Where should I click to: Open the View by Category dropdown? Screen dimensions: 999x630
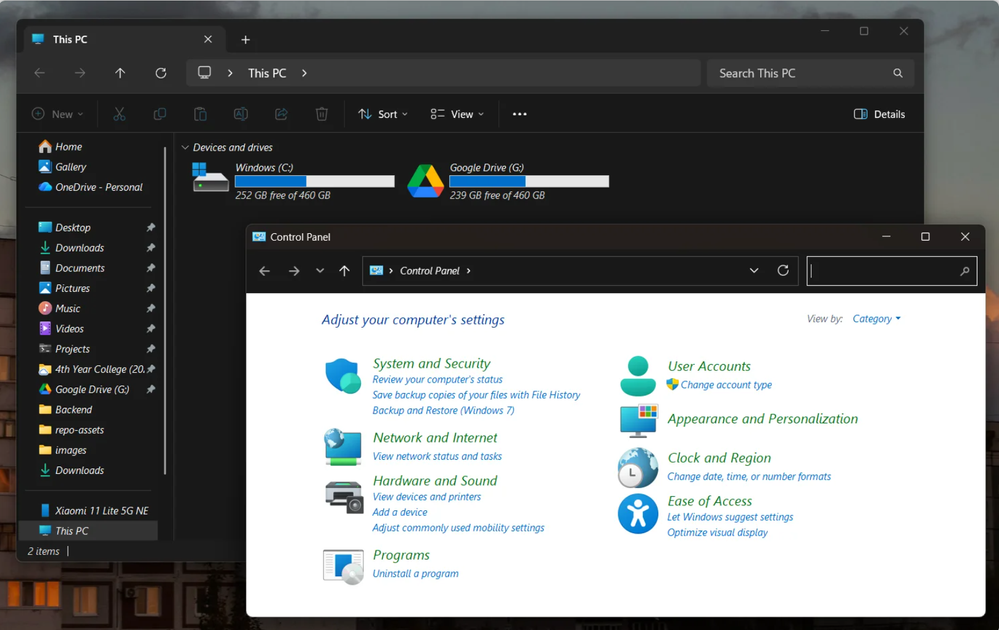point(877,319)
